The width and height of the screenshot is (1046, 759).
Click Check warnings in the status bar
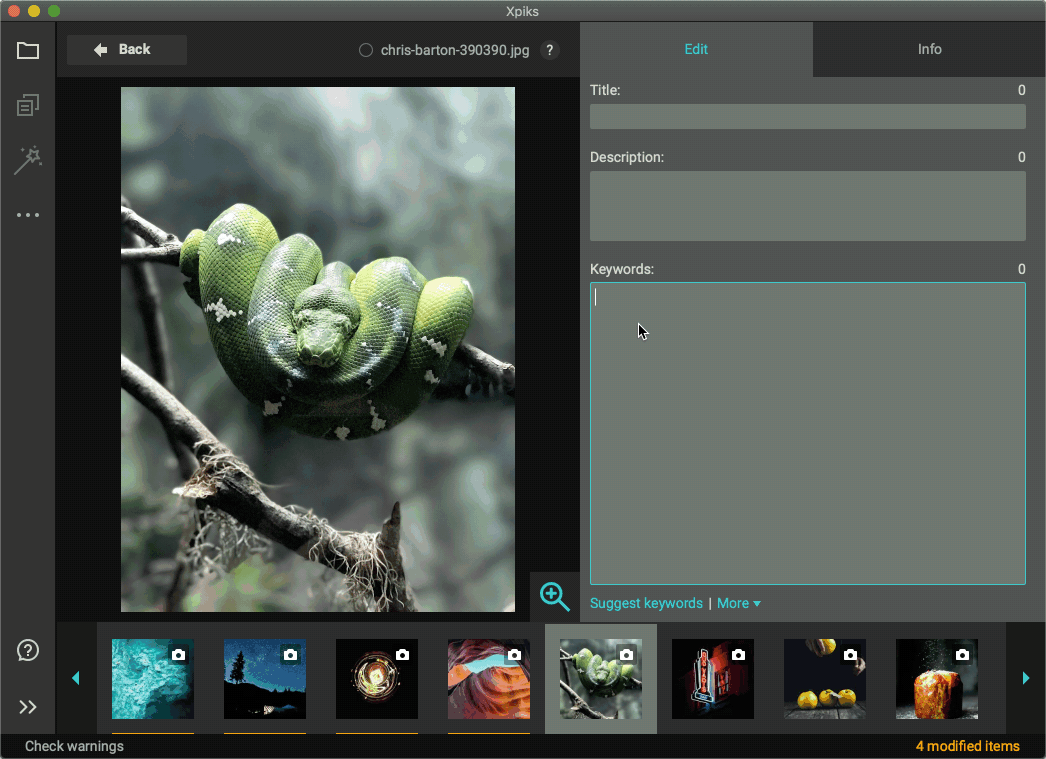tap(76, 746)
